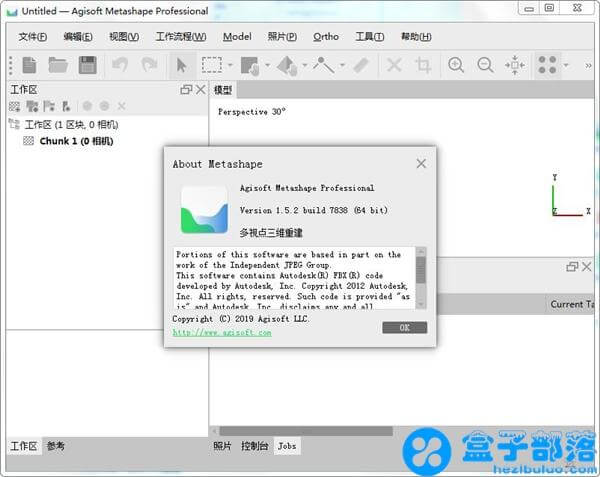Open the 帮助(H) menu
This screenshot has width=600, height=477.
(x=416, y=37)
